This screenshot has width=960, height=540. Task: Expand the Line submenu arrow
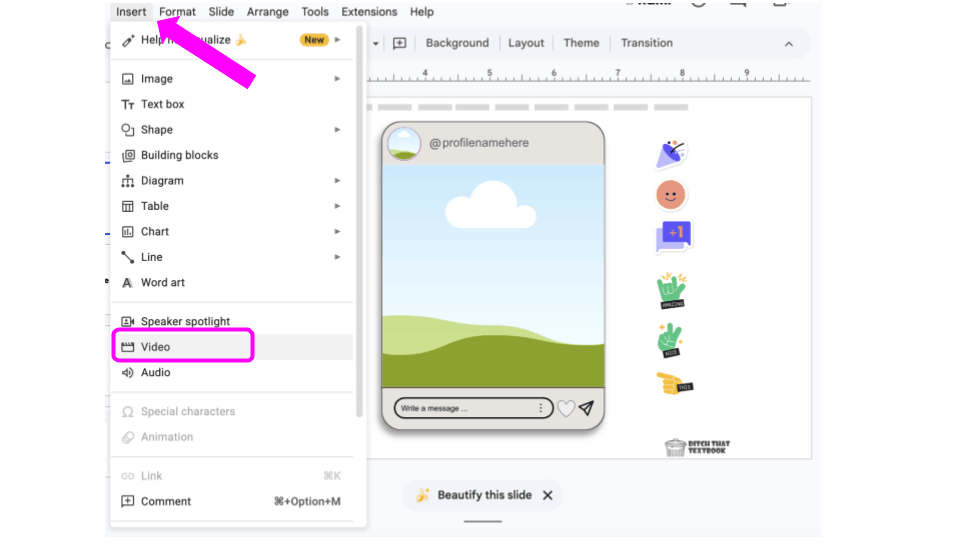click(337, 257)
